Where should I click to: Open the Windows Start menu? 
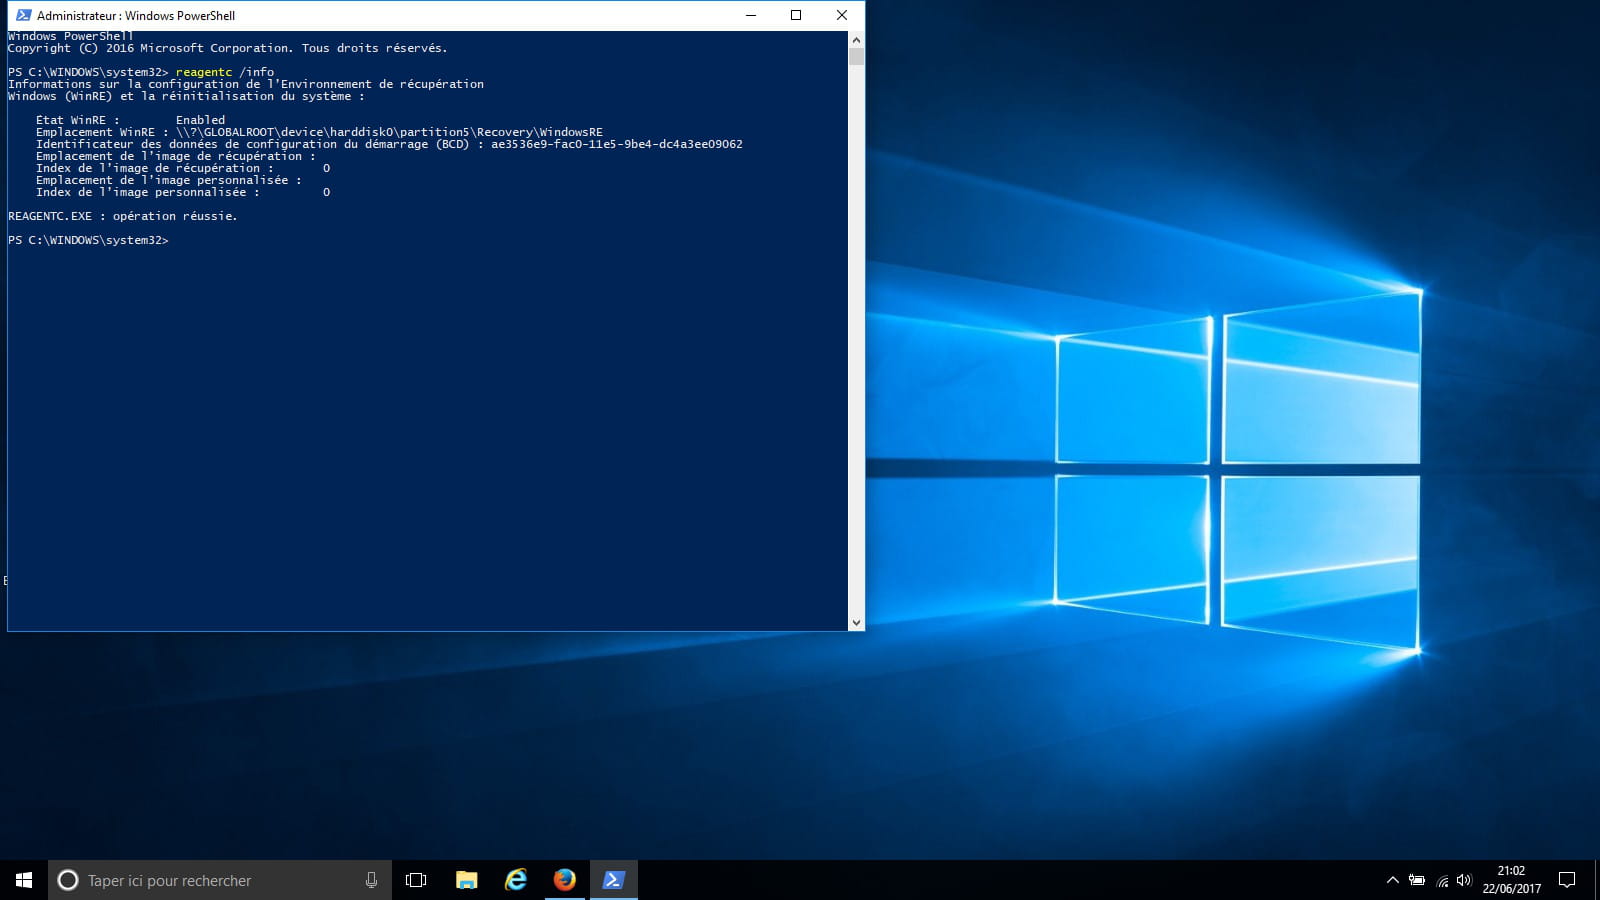(24, 880)
